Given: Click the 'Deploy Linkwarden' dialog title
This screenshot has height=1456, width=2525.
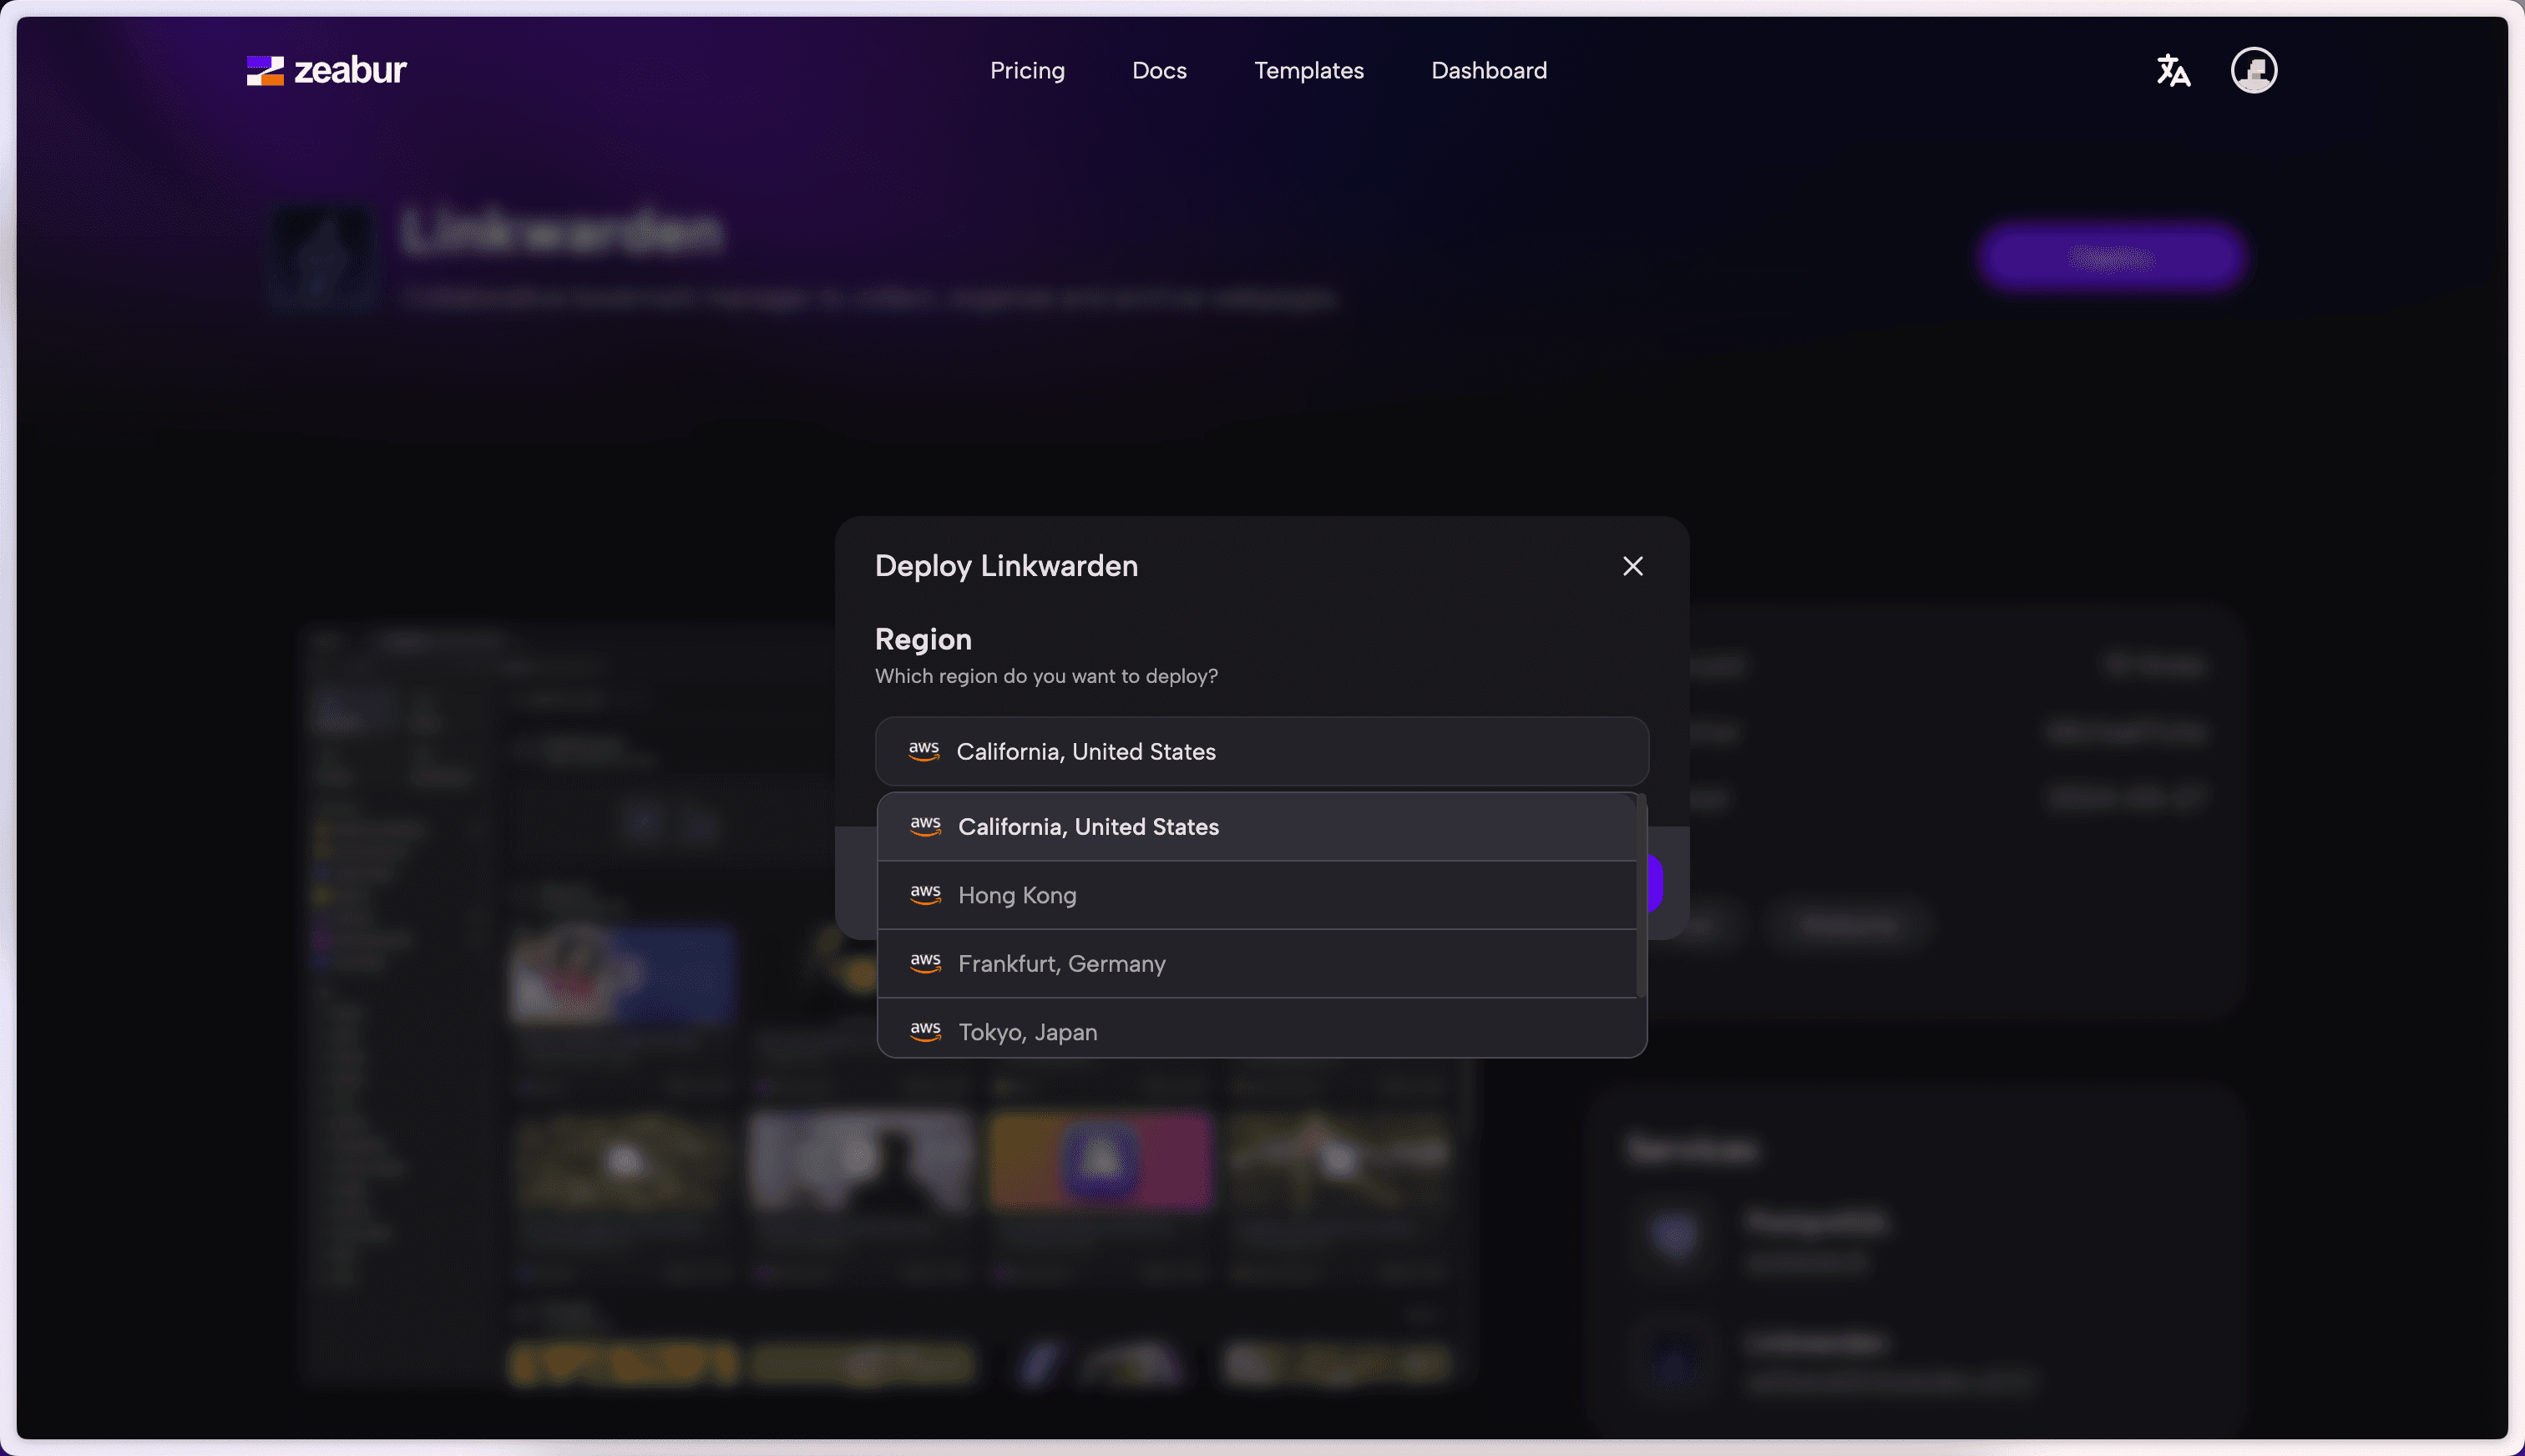Looking at the screenshot, I should 1006,566.
